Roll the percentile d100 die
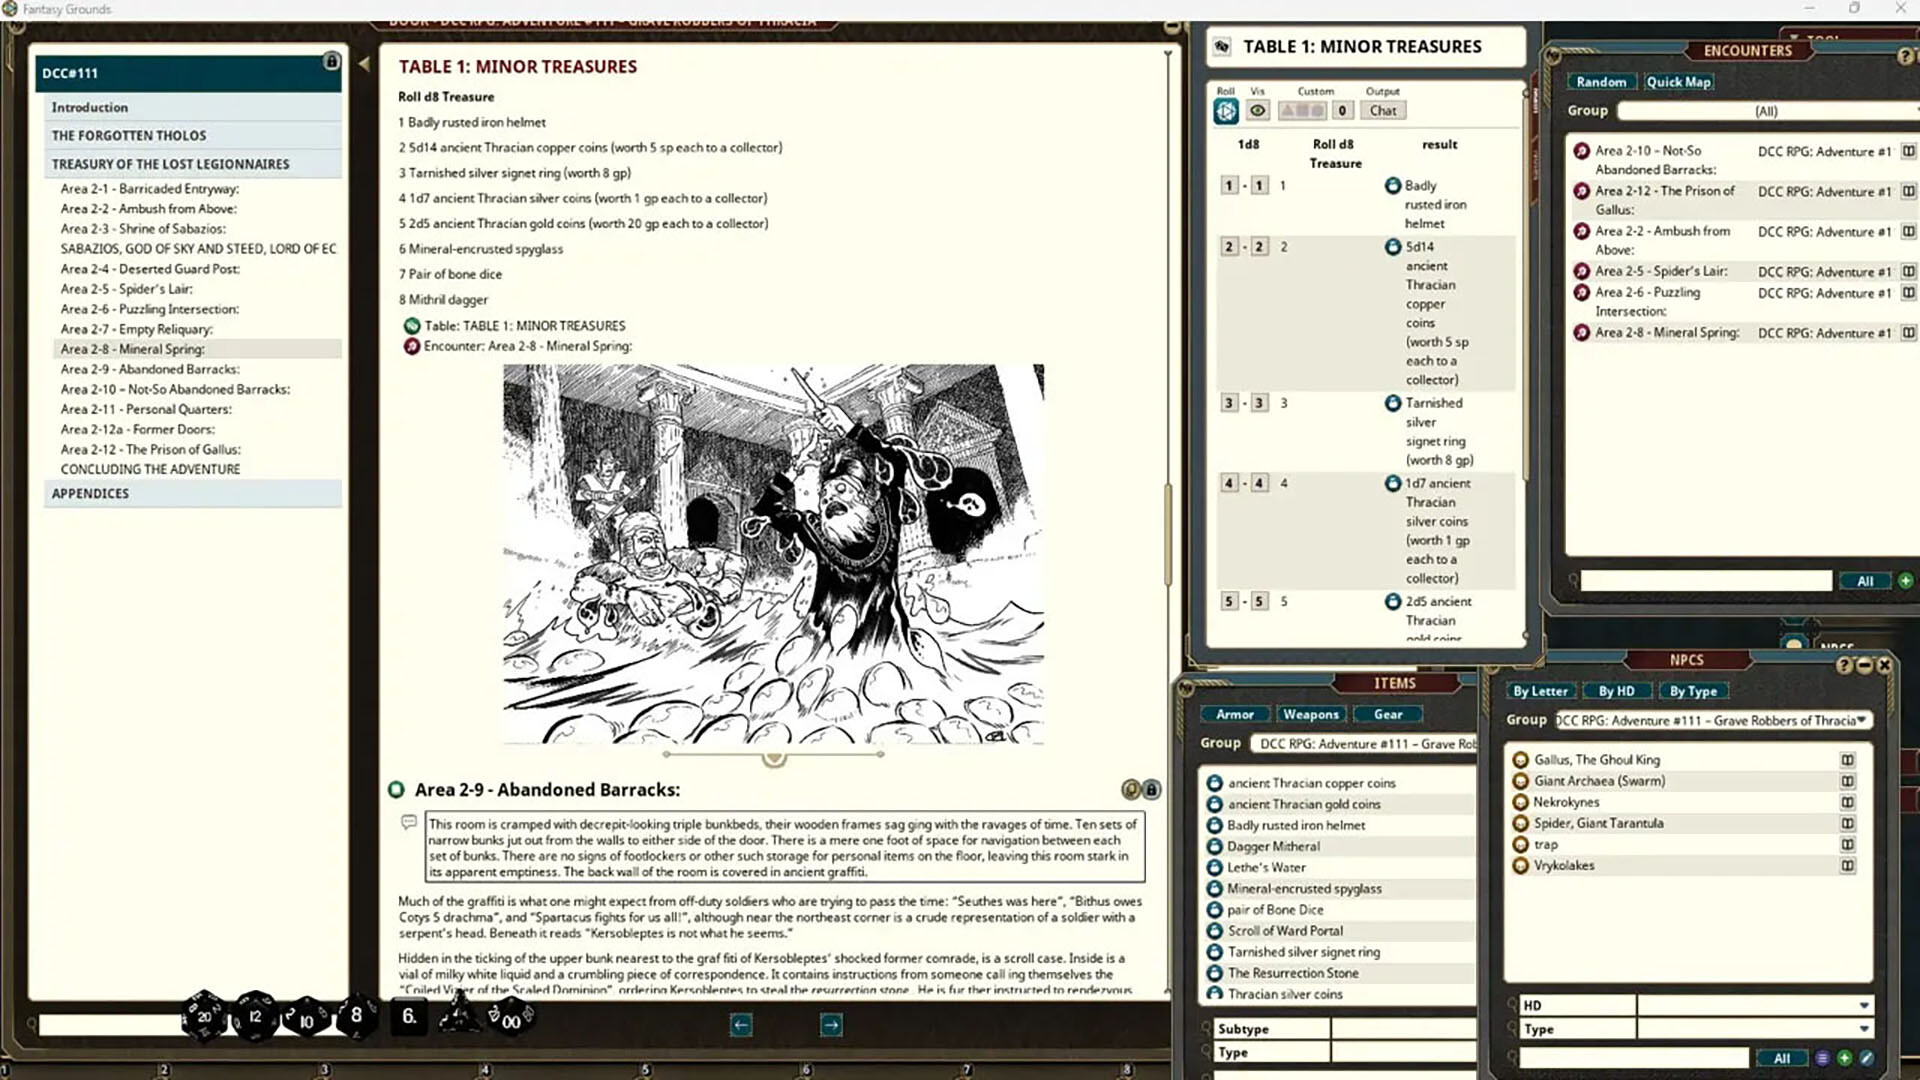This screenshot has width=1920, height=1080. click(x=511, y=1019)
